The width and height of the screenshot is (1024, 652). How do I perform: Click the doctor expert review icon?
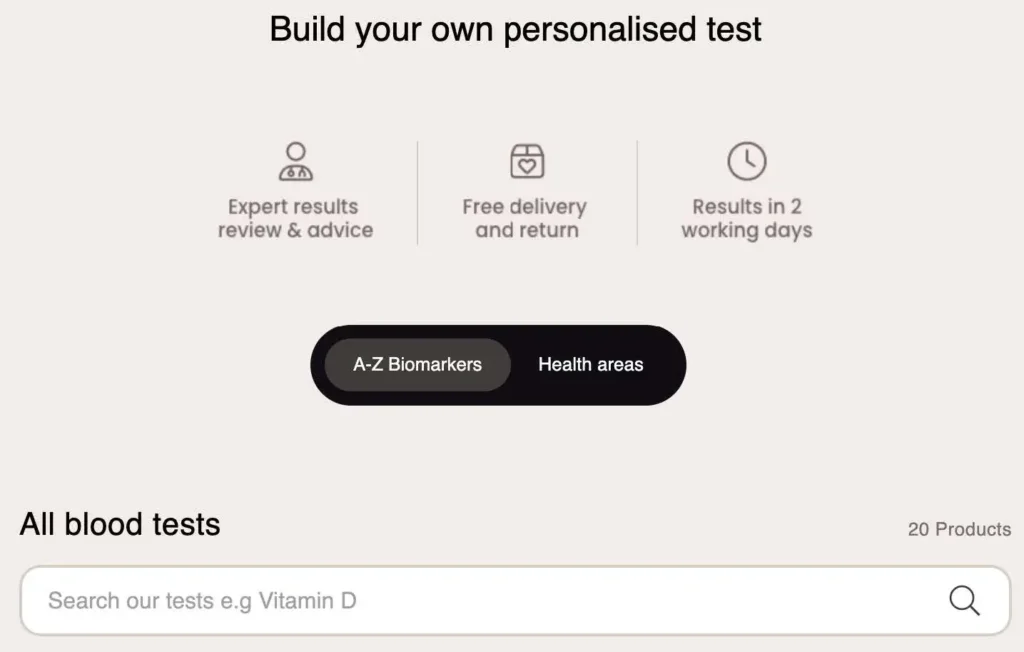coord(295,161)
